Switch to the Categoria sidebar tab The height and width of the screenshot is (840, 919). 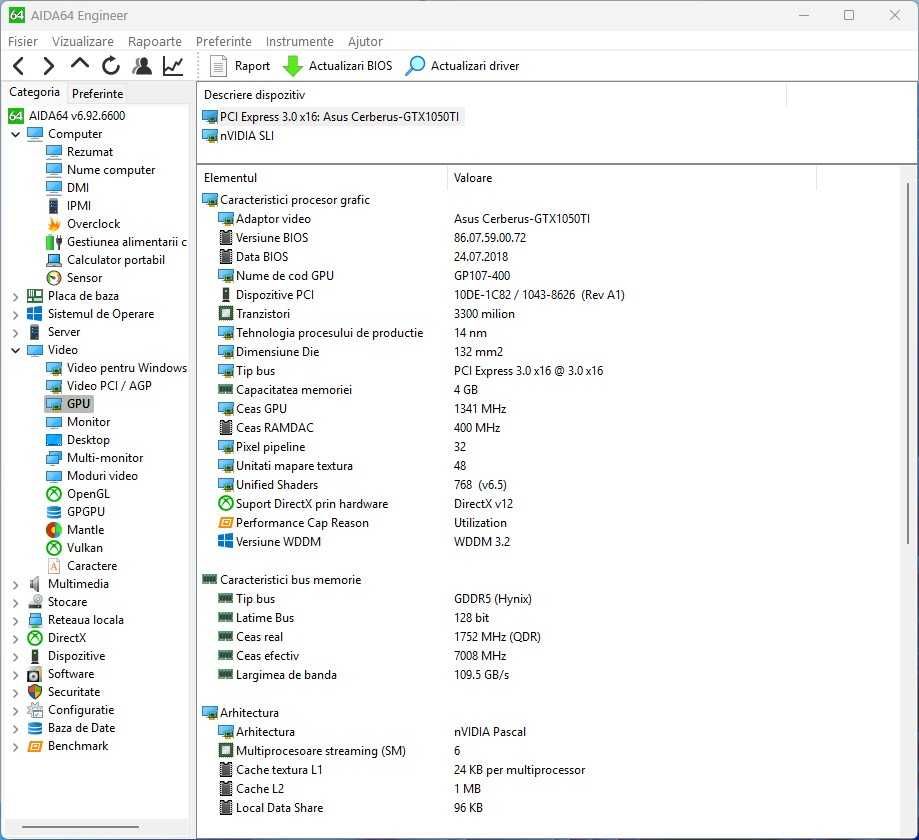[x=34, y=92]
